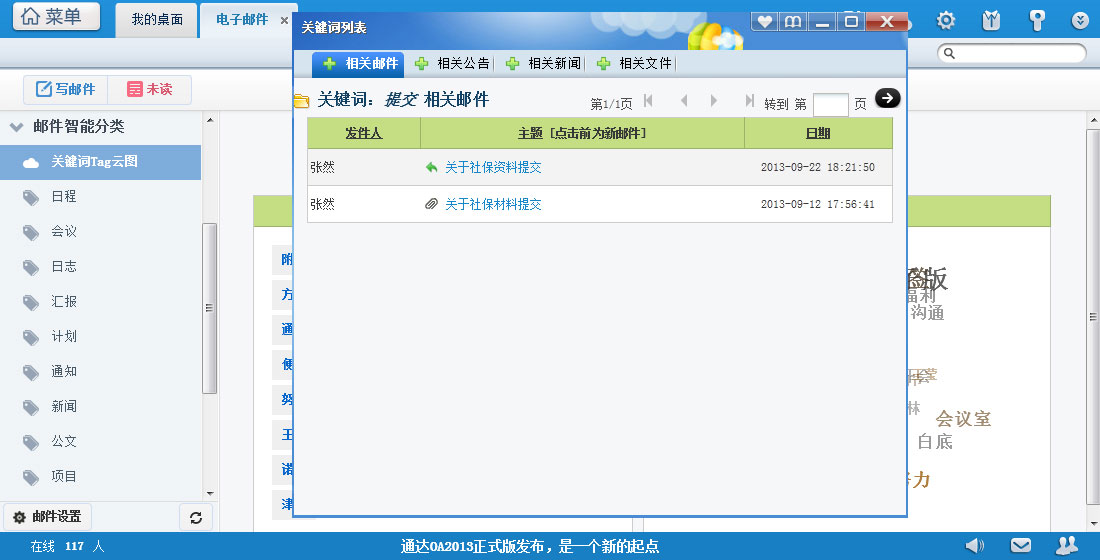Open the email 关于社保资料提交

[493, 168]
